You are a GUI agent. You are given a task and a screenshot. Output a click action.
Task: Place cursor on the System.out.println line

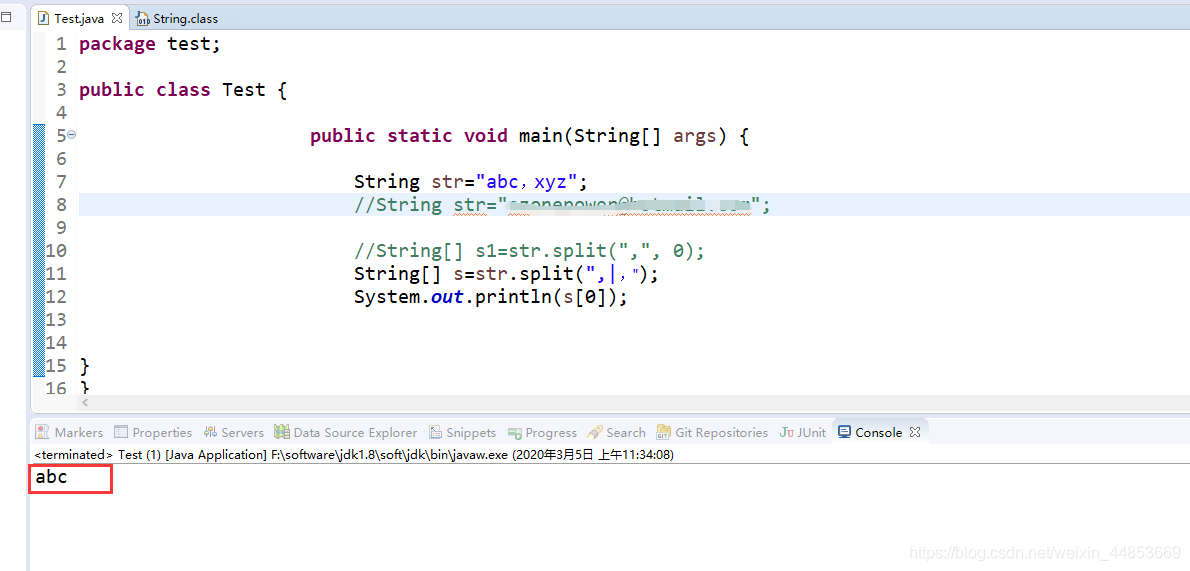coord(490,297)
